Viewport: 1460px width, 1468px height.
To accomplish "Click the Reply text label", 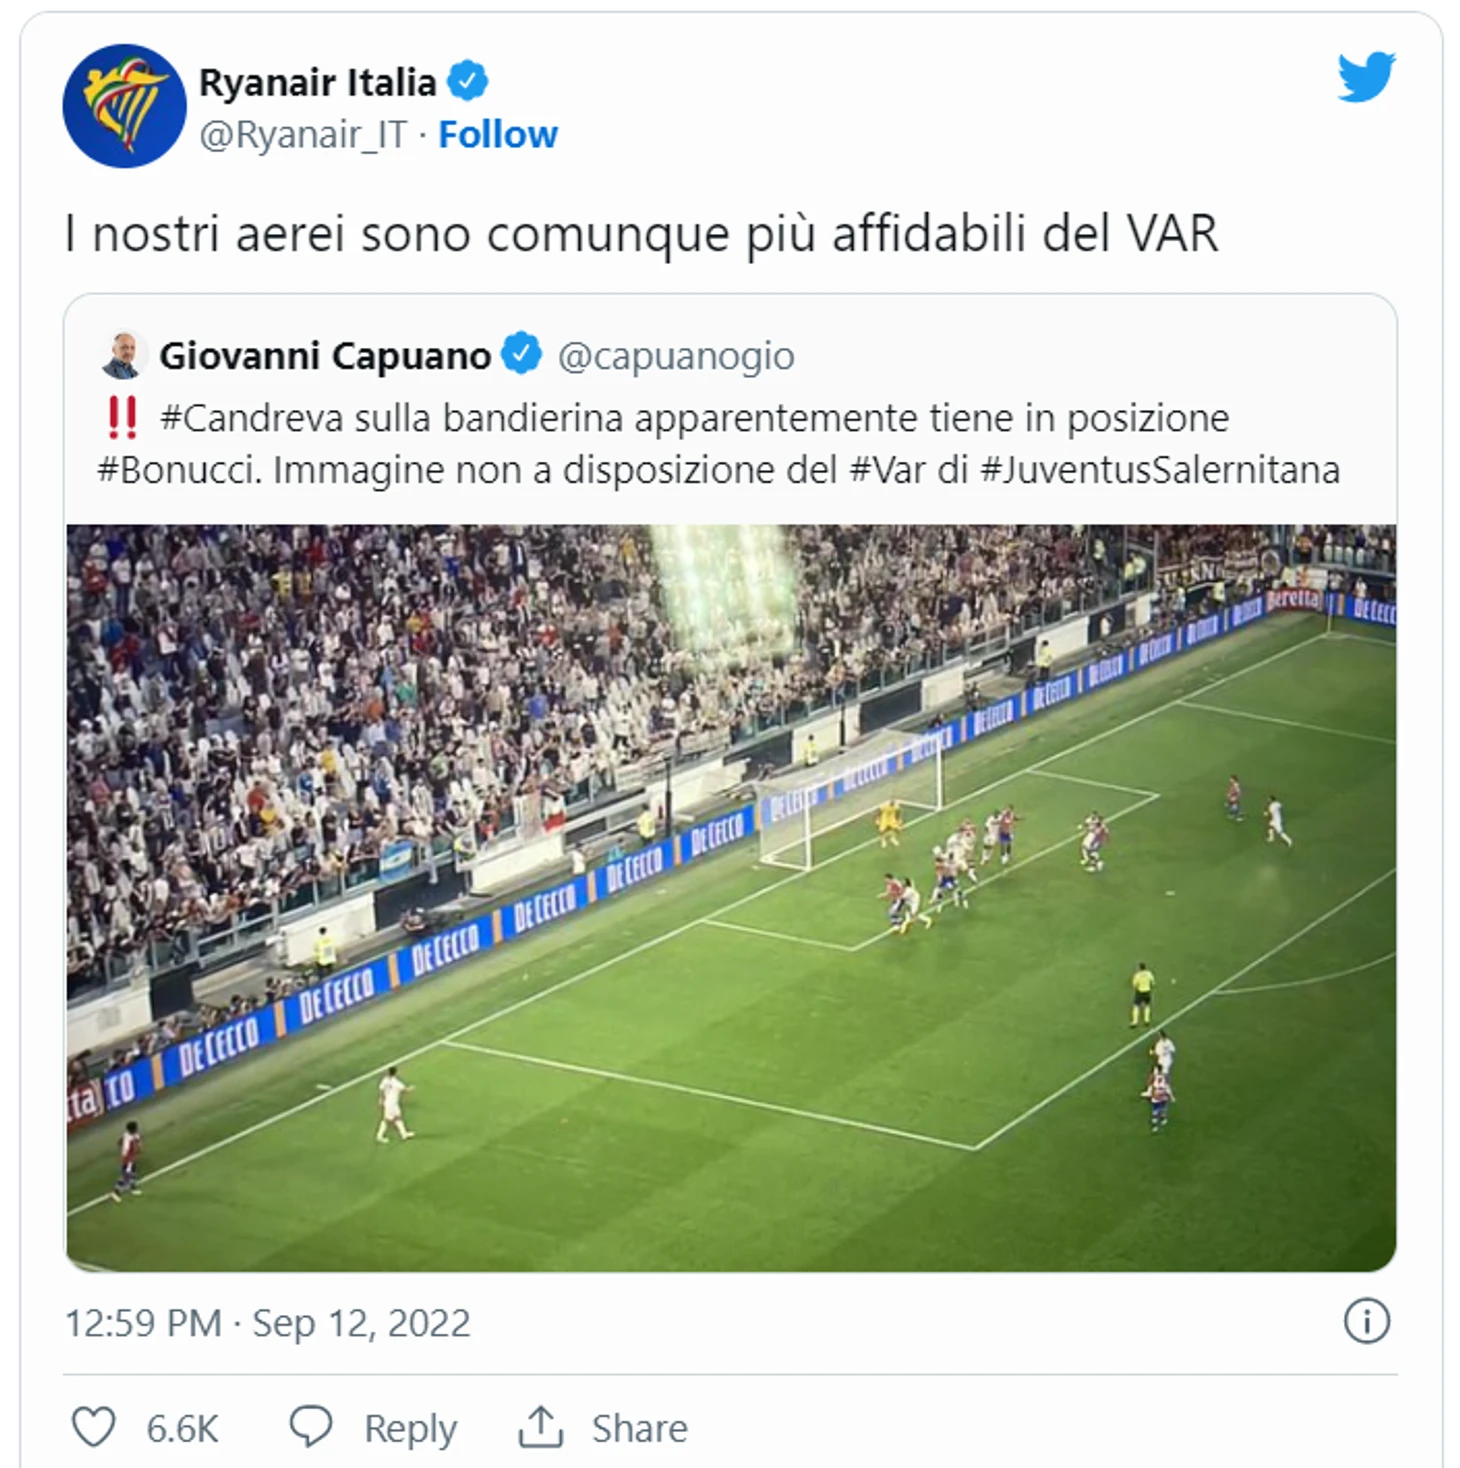I will [x=410, y=1429].
